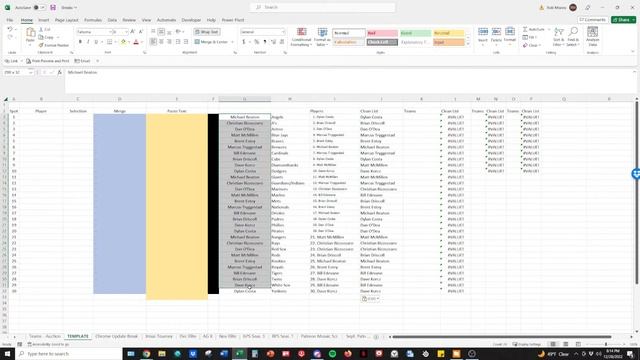
Task: Save the workbook with the Save icon
Action: (x=53, y=7)
